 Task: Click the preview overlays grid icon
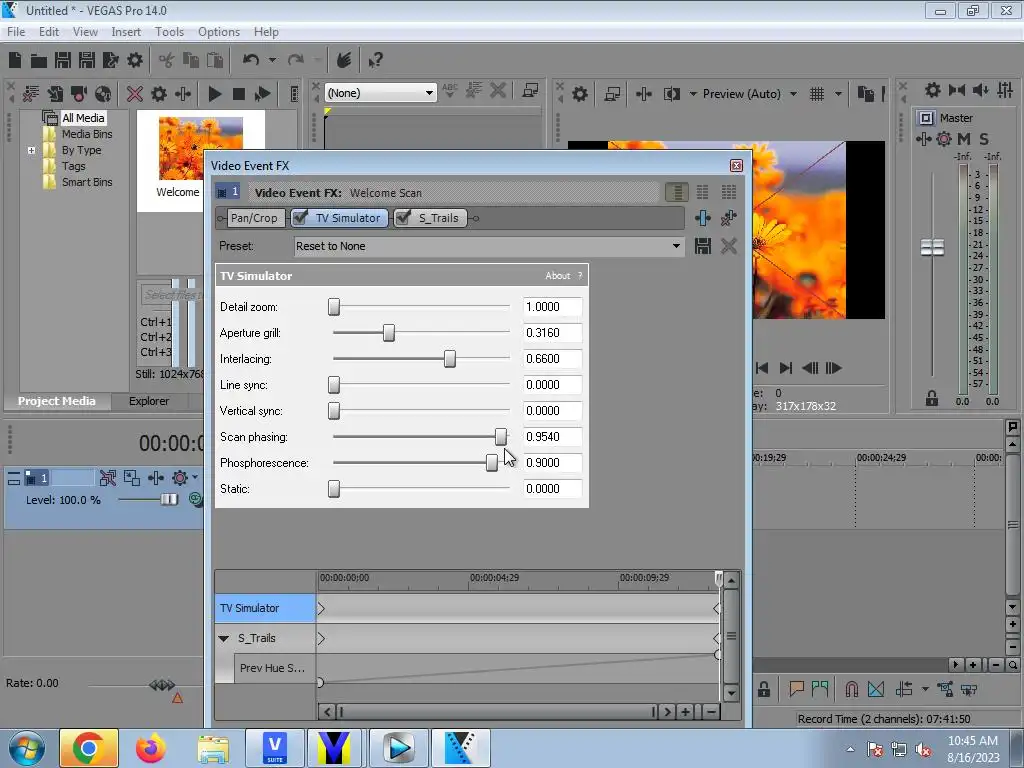(x=817, y=94)
